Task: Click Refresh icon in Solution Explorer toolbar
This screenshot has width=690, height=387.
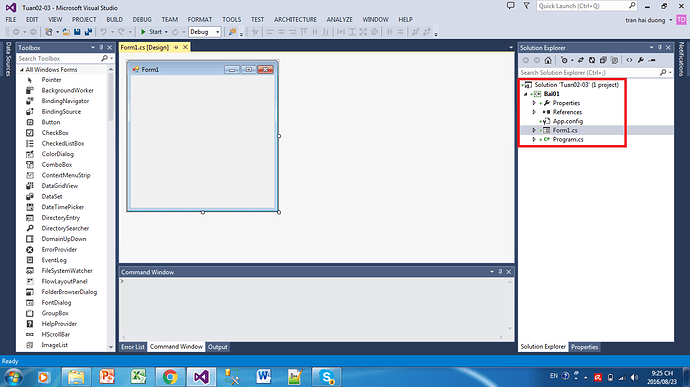Action: [592, 60]
